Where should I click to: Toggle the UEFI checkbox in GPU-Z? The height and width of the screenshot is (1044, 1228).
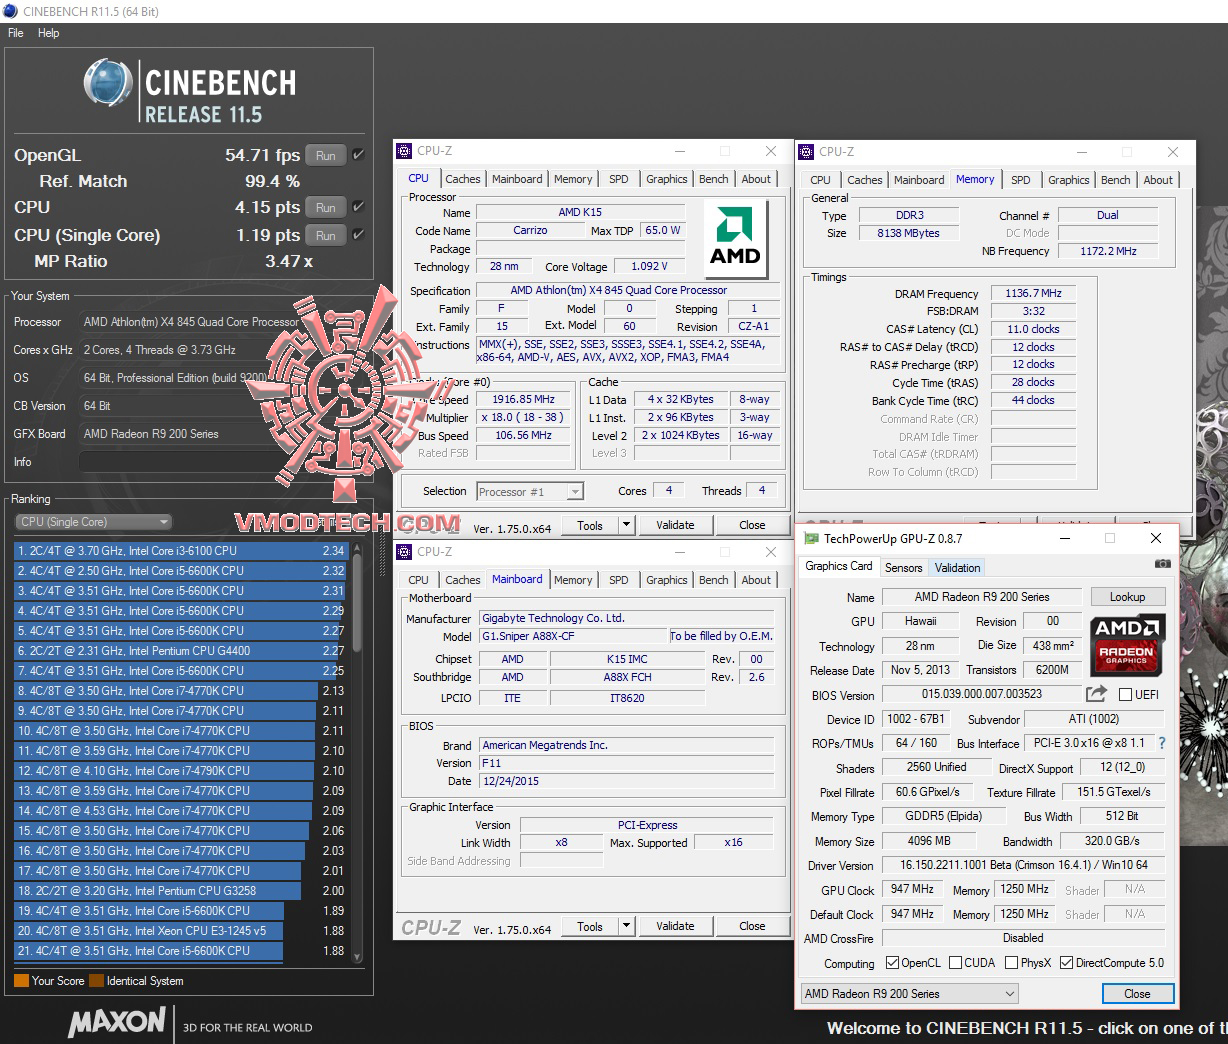[x=1125, y=694]
